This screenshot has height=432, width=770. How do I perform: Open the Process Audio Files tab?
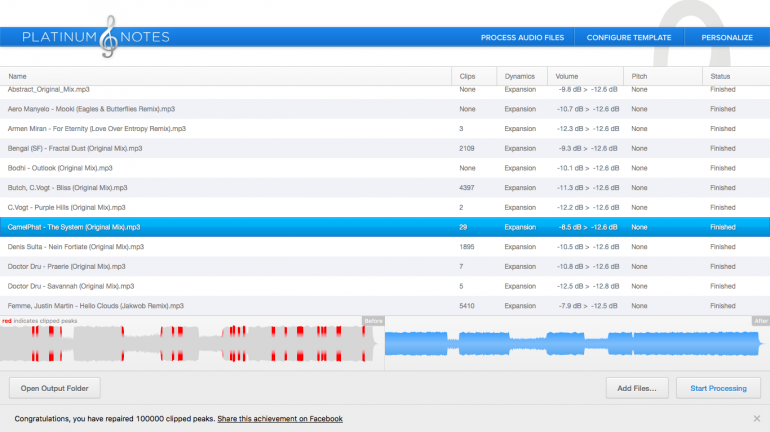point(522,37)
